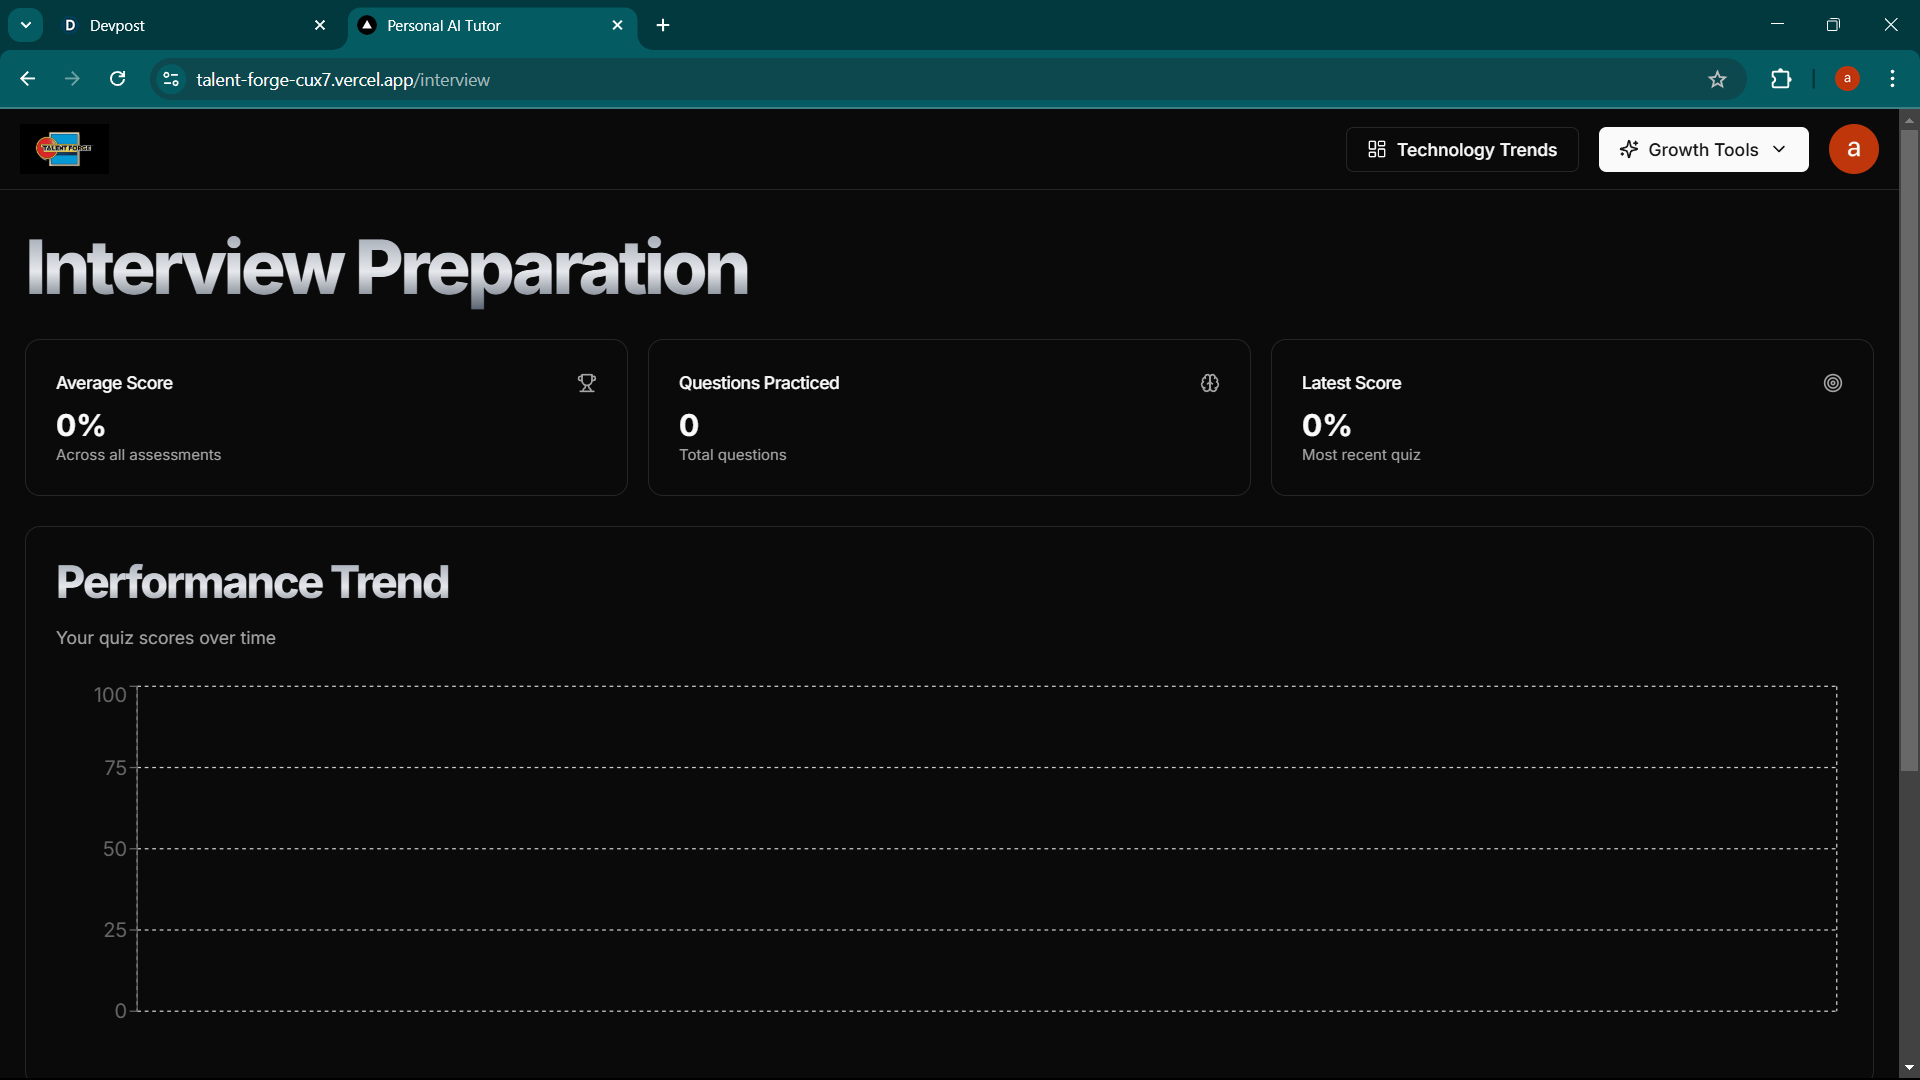Screen dimensions: 1920x1080
Task: Open Chrome three-dot menu
Action: [1892, 80]
